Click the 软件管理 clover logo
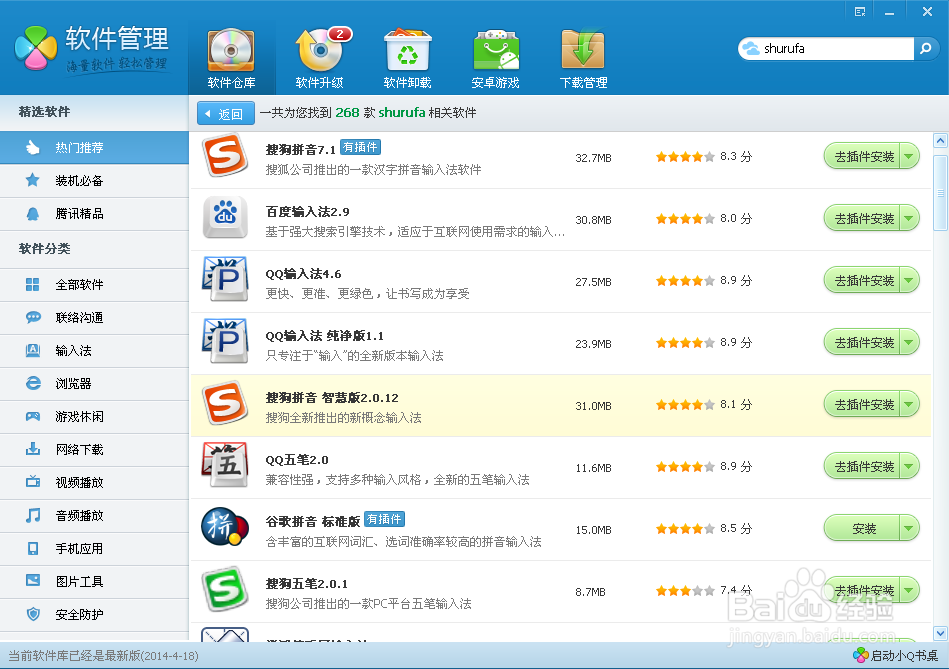949x669 pixels. 36,48
